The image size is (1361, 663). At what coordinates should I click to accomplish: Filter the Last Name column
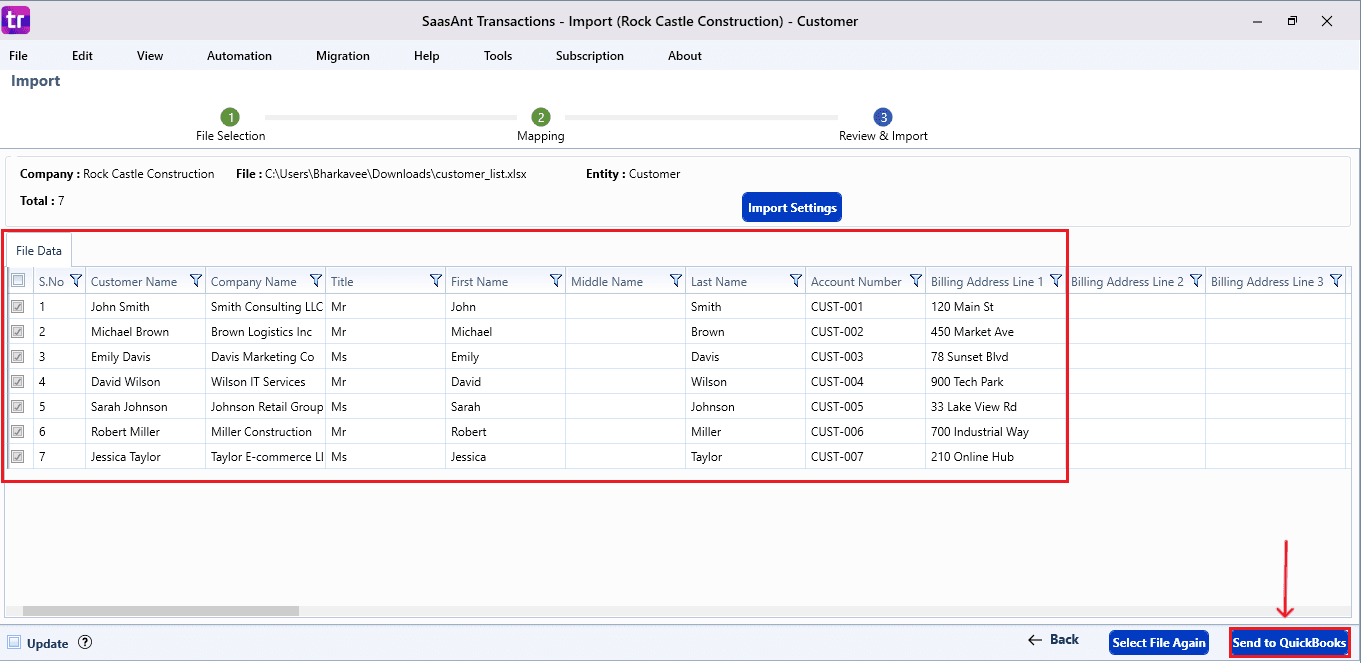coord(796,281)
